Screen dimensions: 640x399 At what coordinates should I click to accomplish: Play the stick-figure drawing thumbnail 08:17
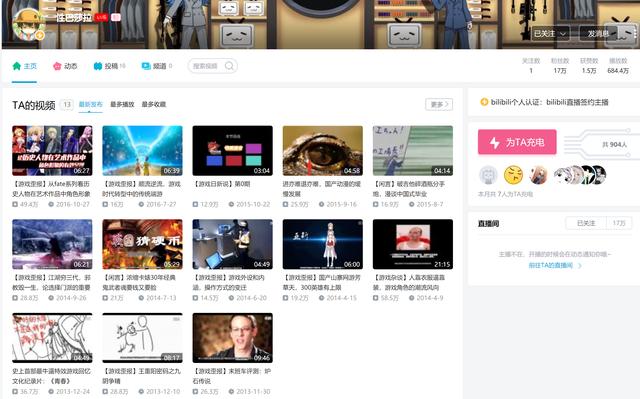[x=142, y=338]
